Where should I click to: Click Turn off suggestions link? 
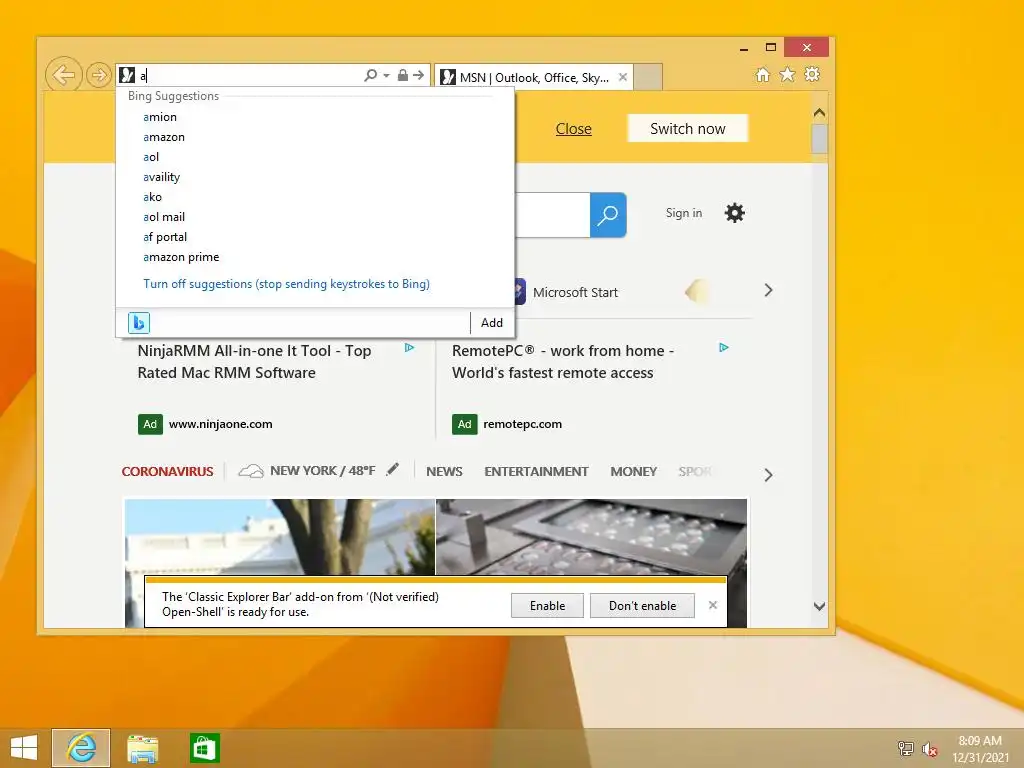[286, 284]
